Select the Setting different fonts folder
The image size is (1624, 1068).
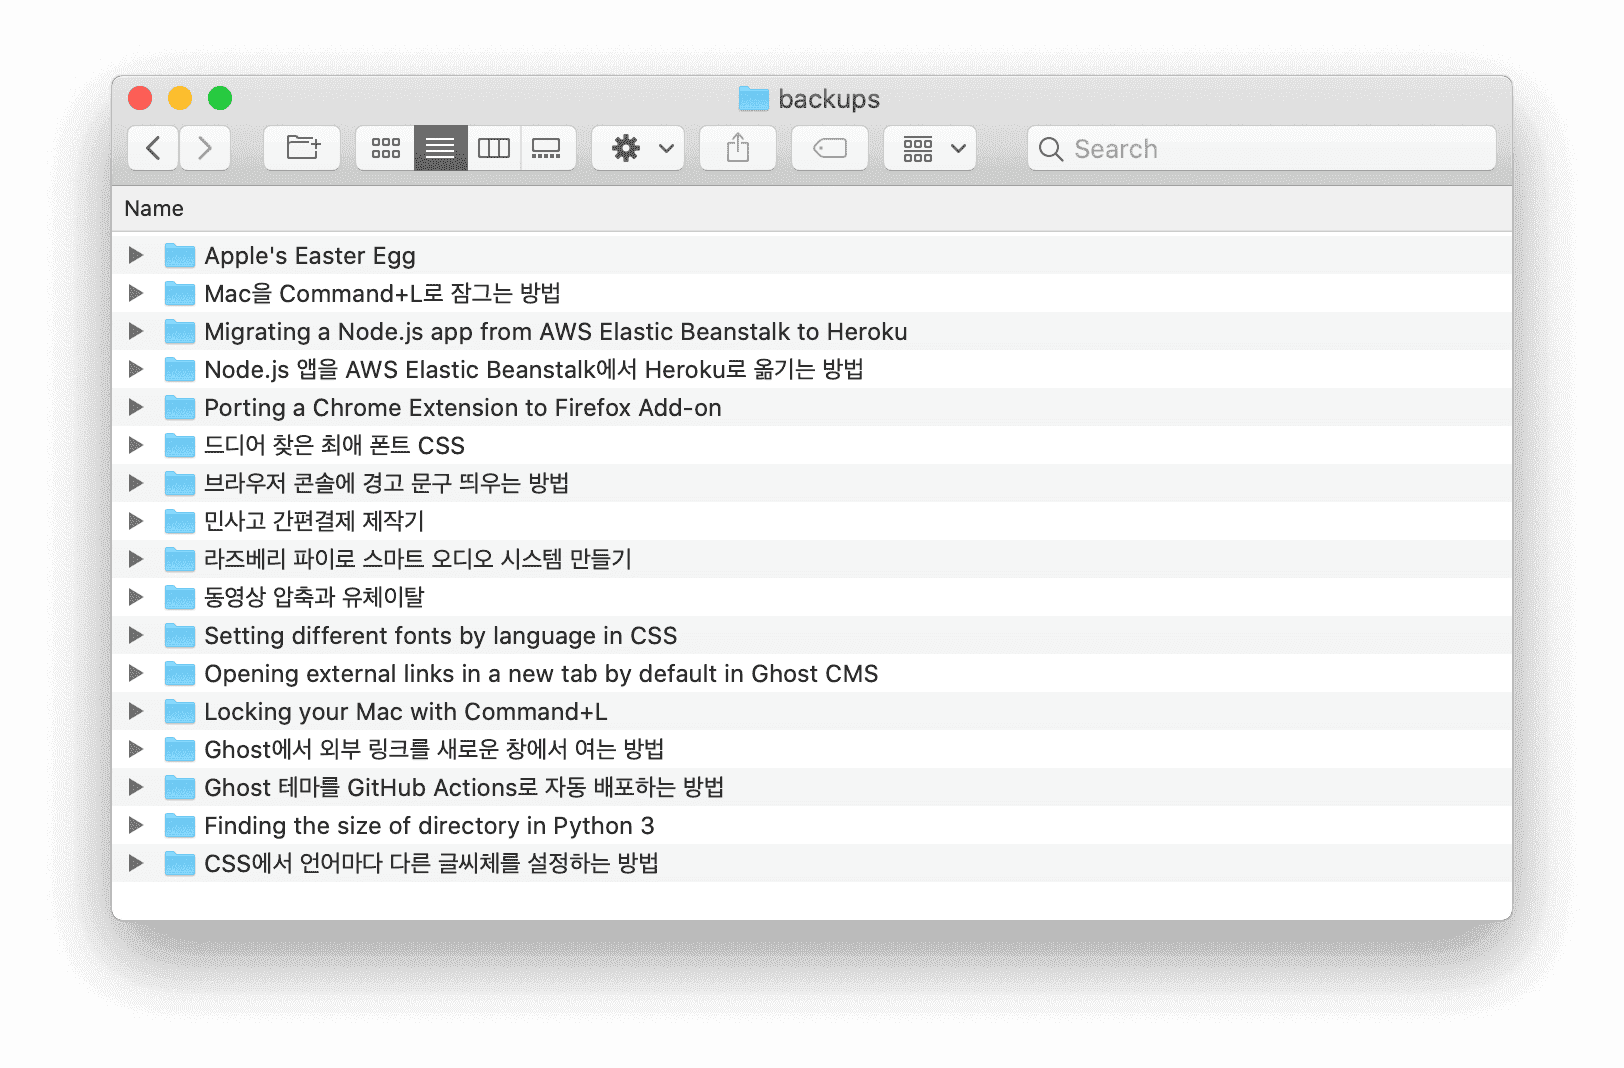440,635
